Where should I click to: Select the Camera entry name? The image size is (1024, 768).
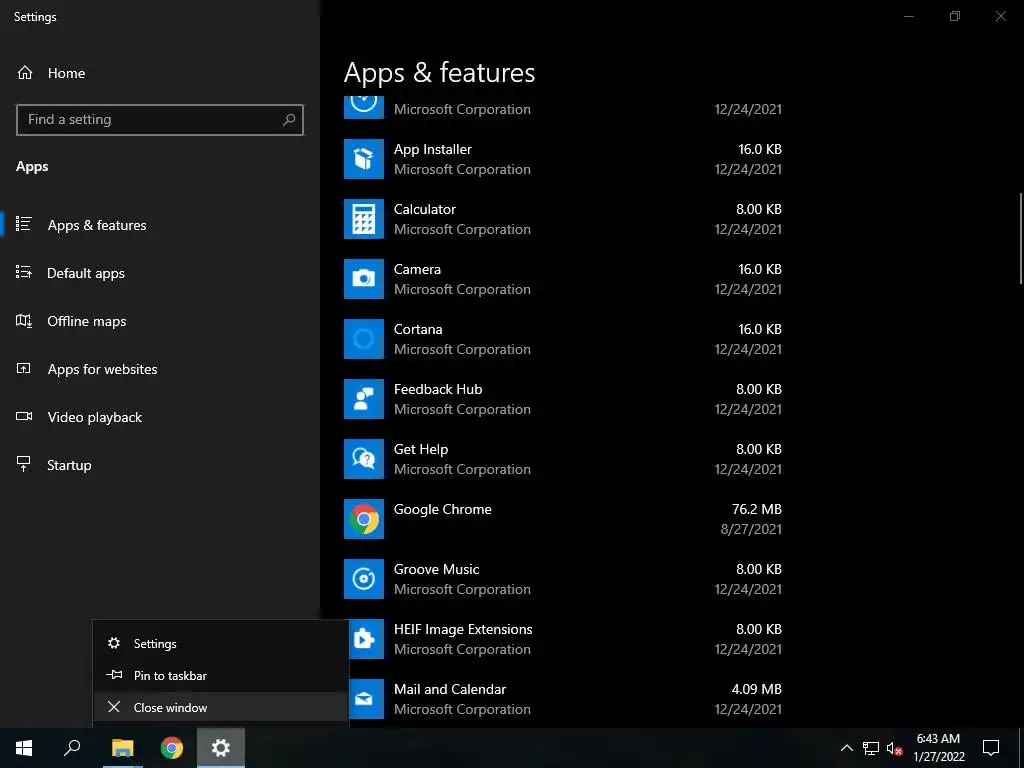(x=417, y=269)
